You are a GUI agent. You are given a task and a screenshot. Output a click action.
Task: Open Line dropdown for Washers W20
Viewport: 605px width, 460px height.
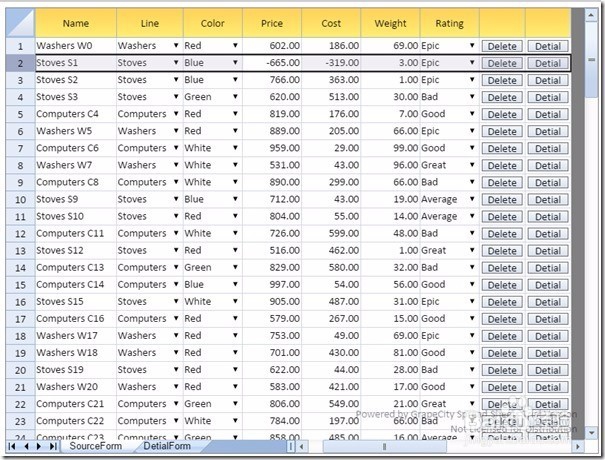tap(176, 387)
